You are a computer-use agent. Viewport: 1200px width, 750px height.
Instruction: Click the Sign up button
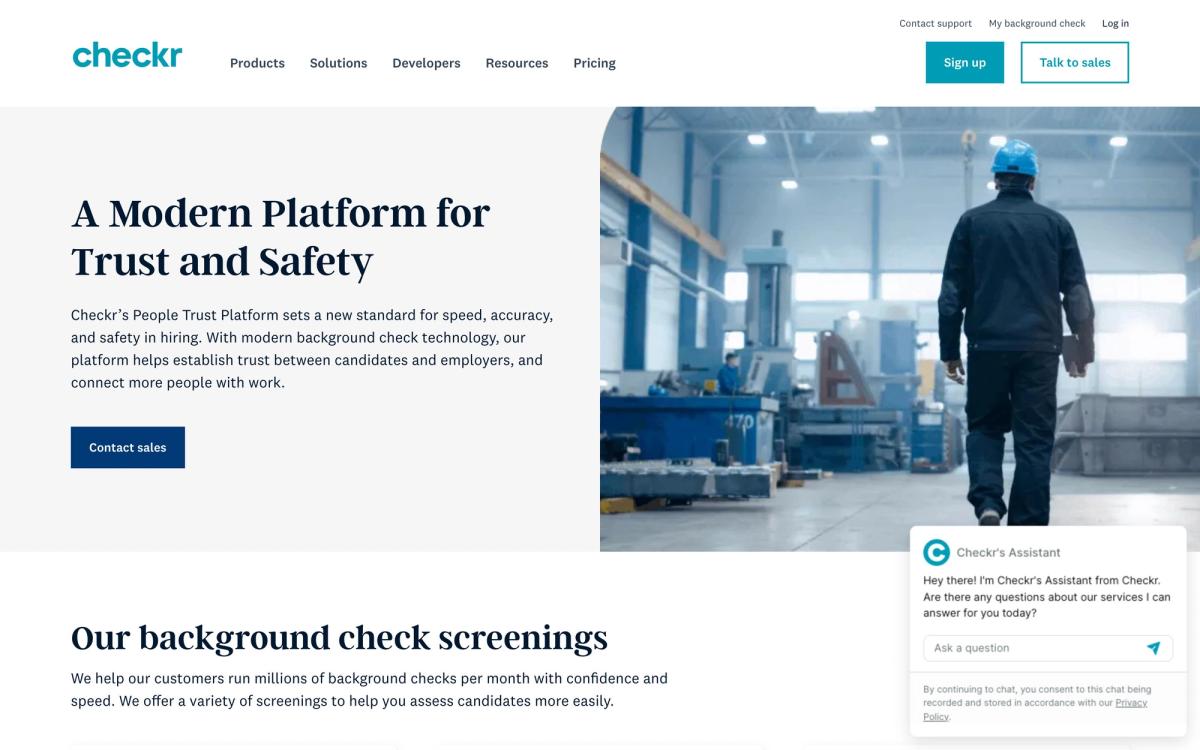965,62
